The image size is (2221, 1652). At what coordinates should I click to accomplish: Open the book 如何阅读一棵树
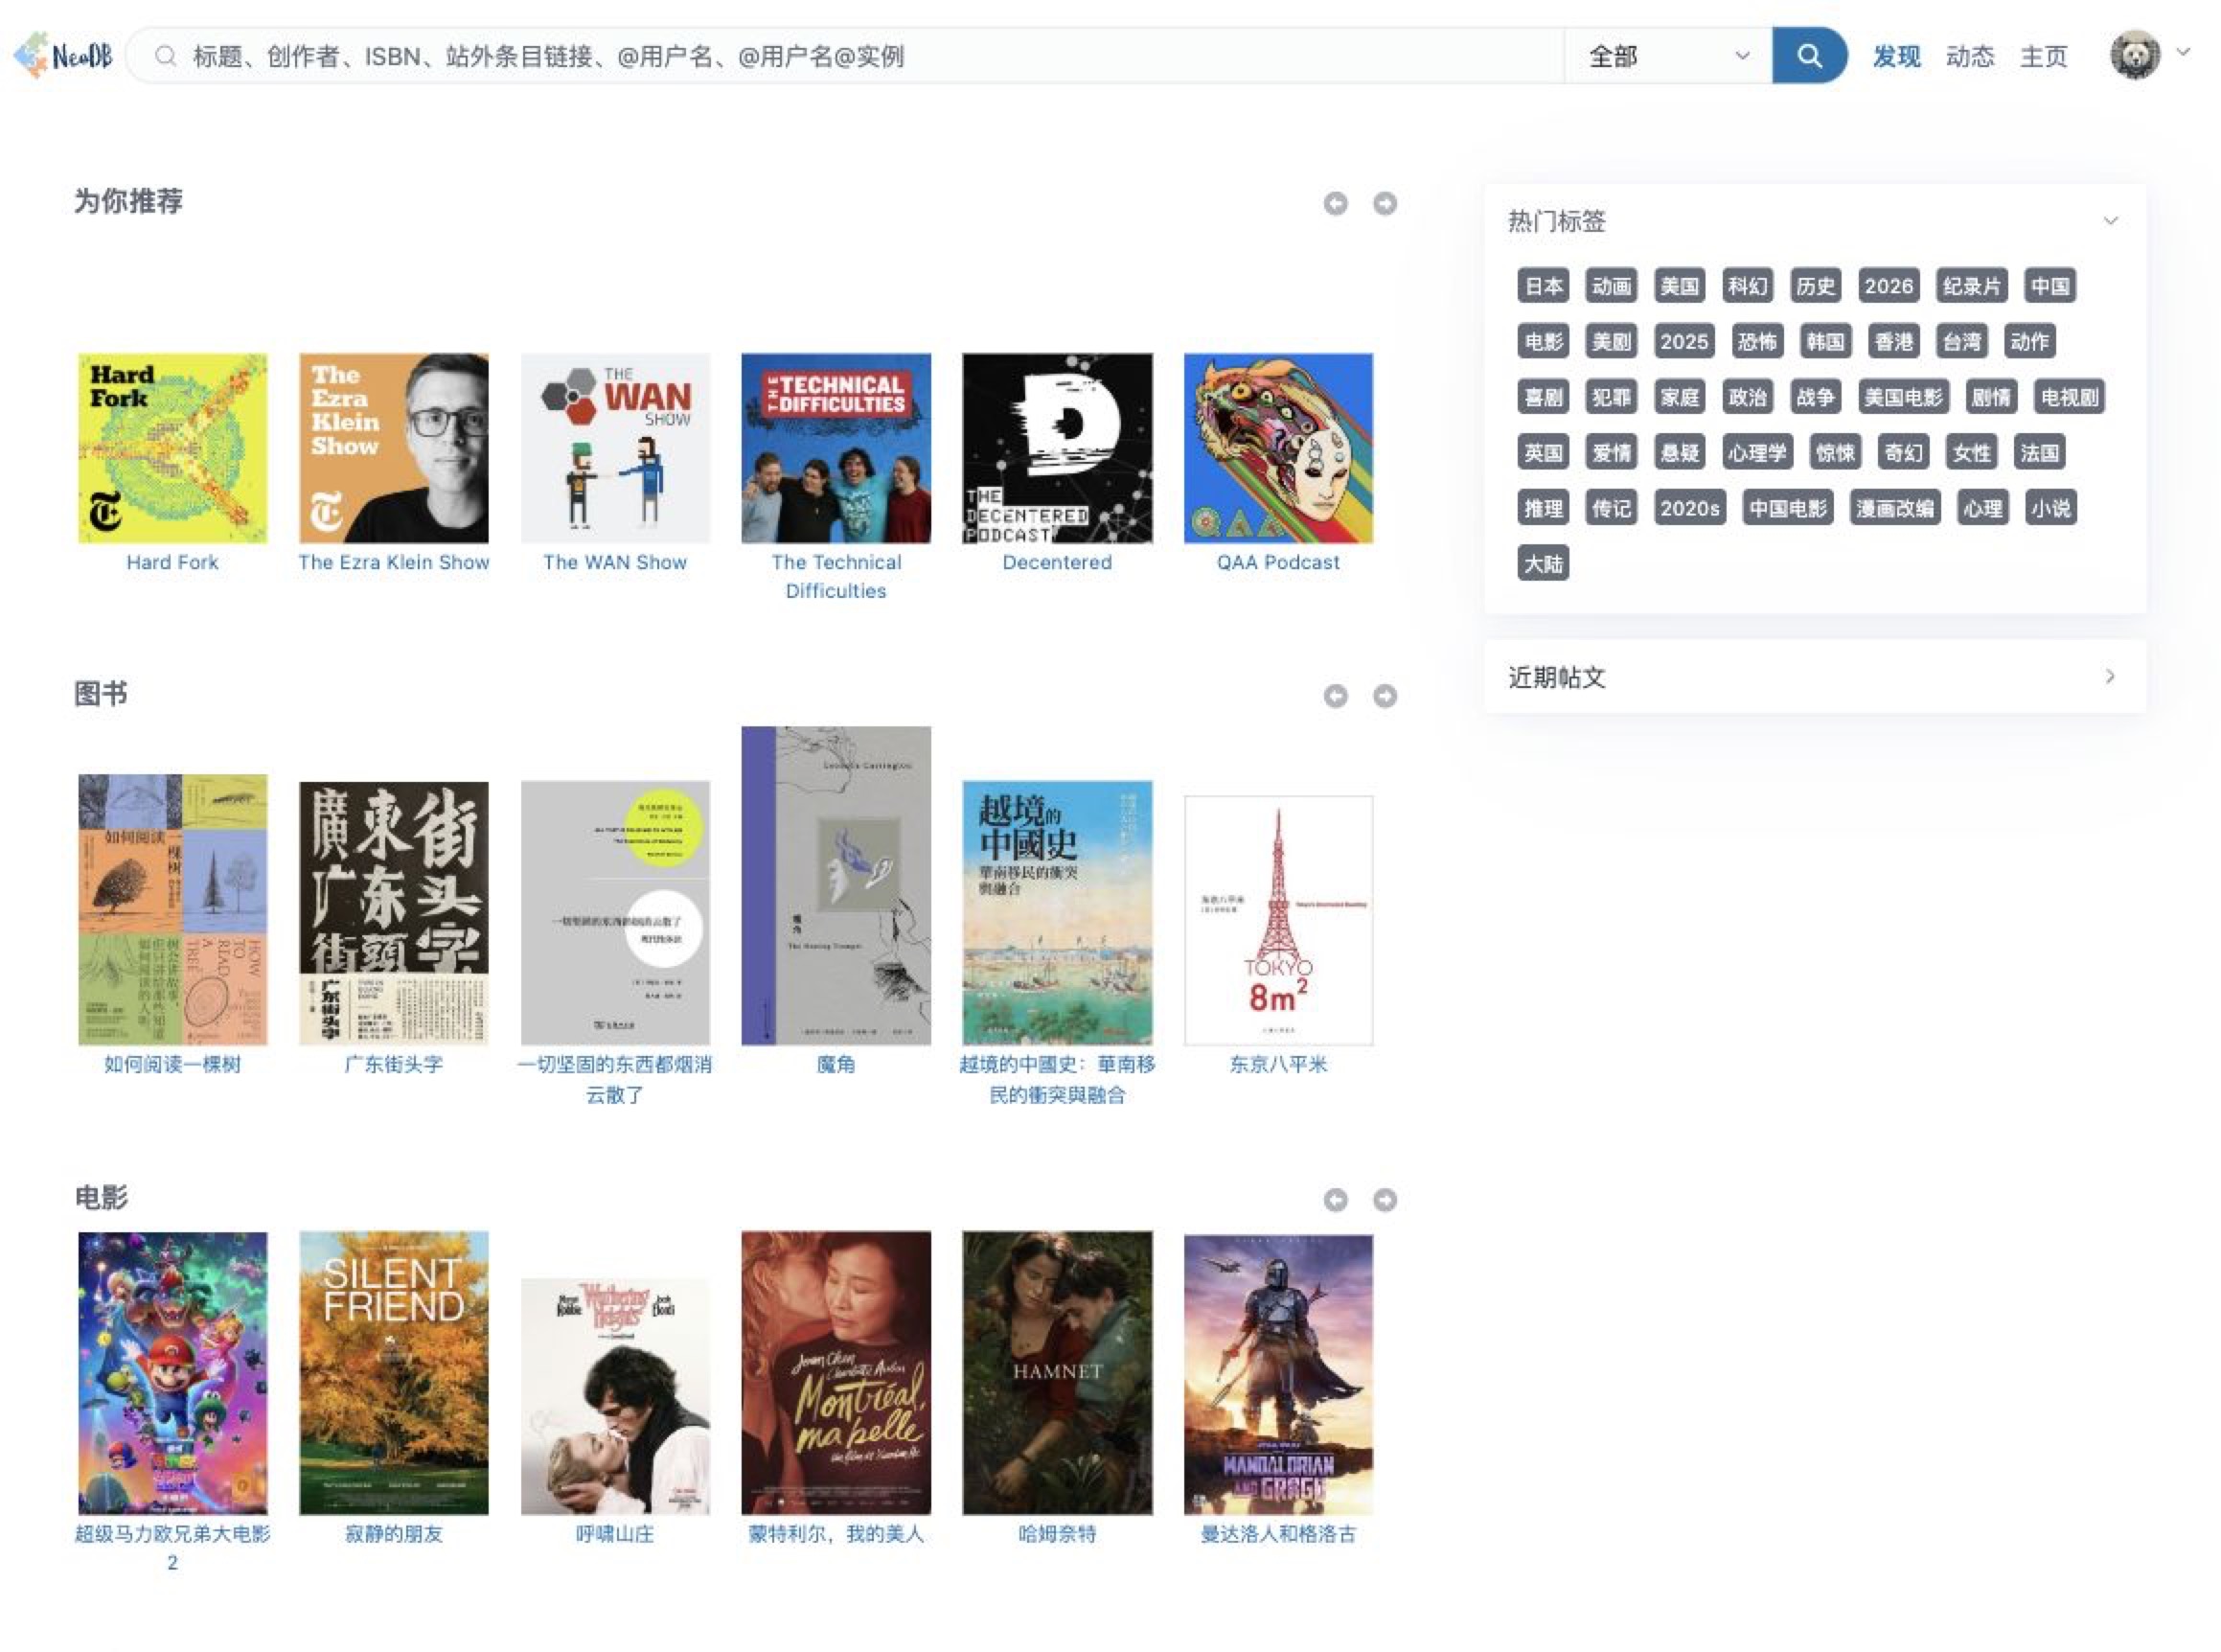coord(172,1064)
